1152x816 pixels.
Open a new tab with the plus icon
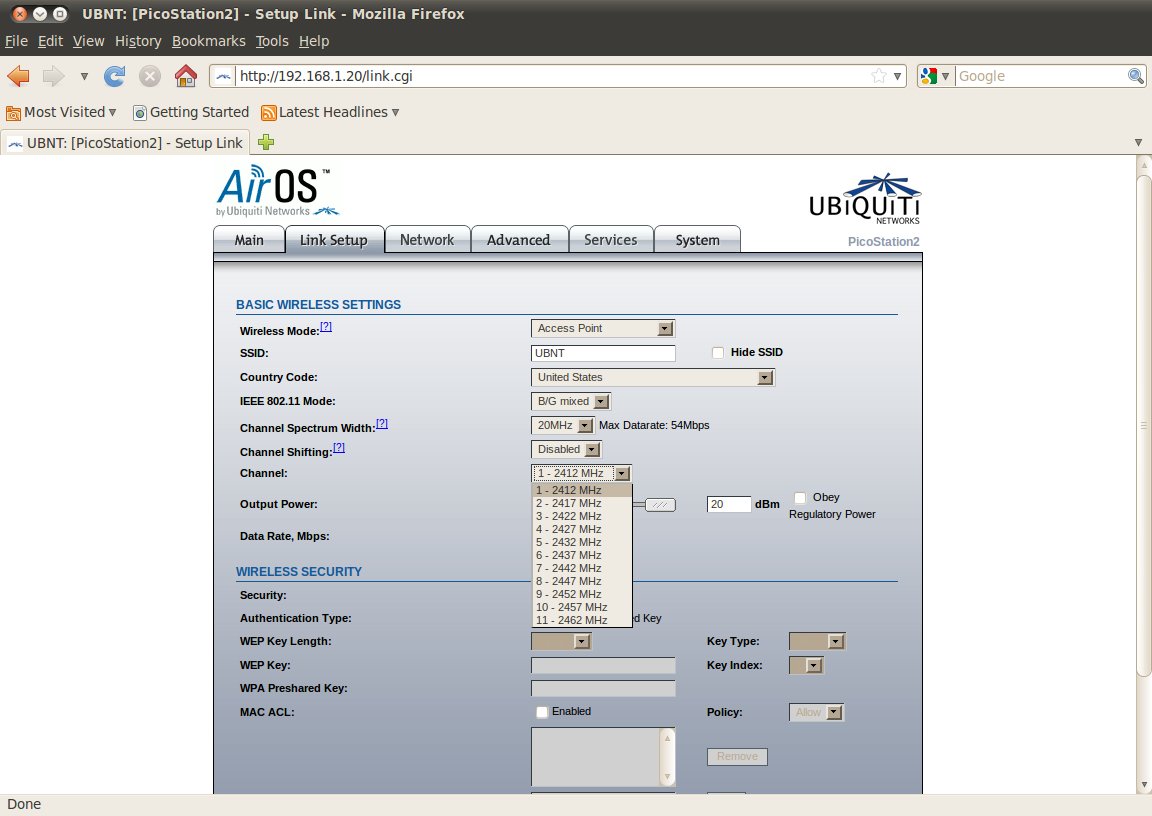pyautogui.click(x=266, y=142)
